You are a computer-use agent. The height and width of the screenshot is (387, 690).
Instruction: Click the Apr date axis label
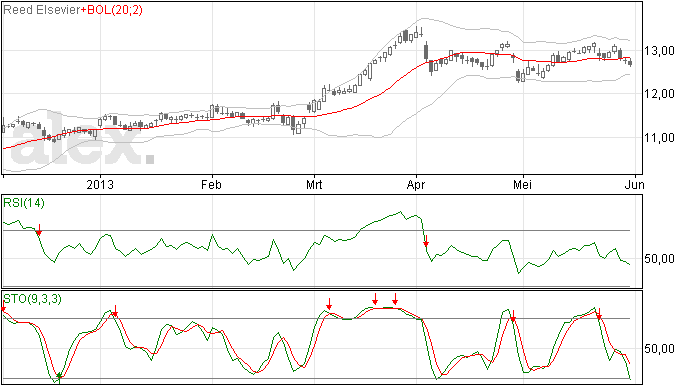(x=416, y=184)
